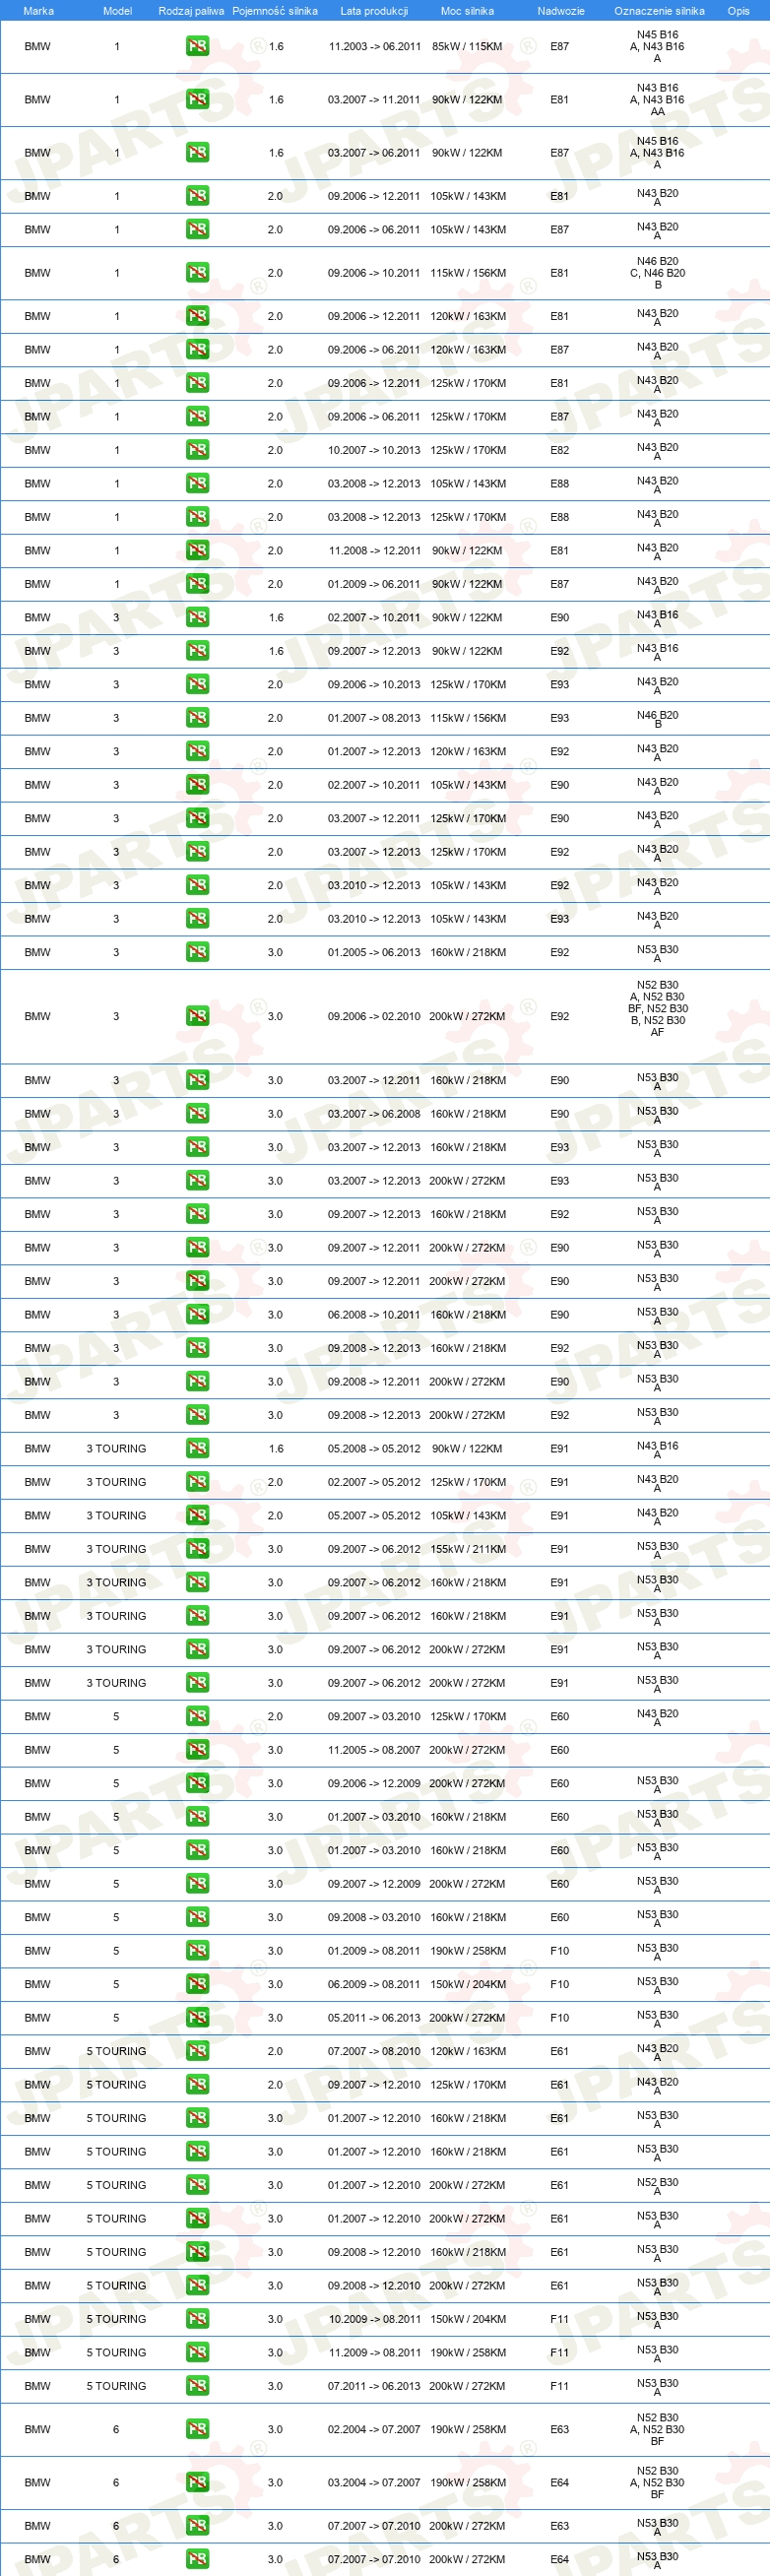Click fuel icon in the 85kW / 115KM row
Viewport: 770px width, 2576px height.
[x=197, y=46]
